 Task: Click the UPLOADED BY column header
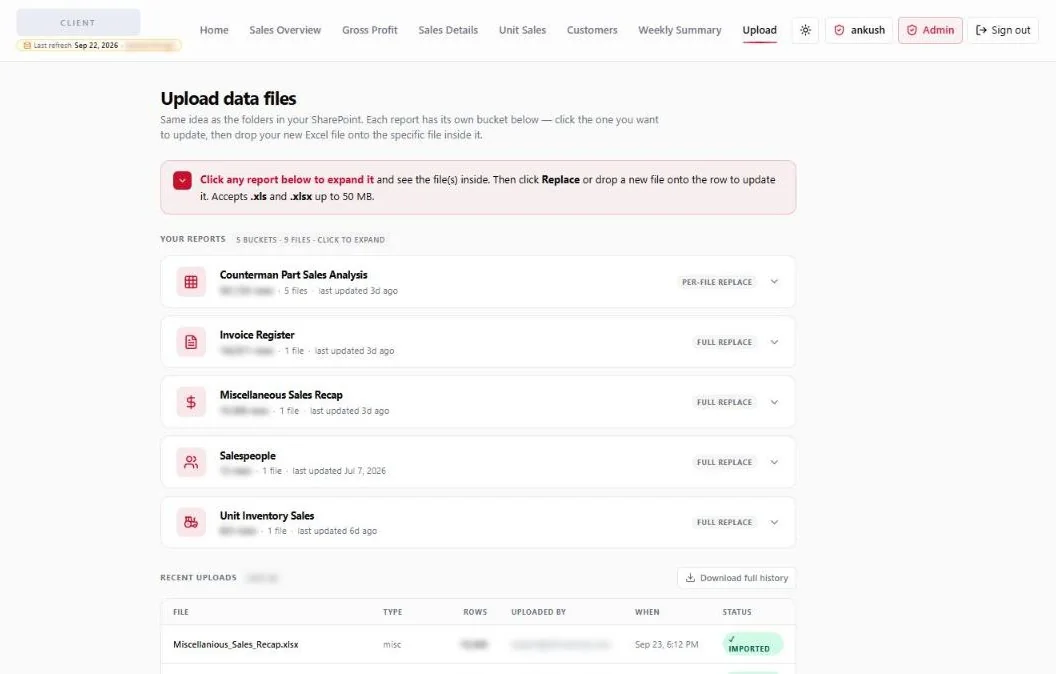click(x=538, y=613)
